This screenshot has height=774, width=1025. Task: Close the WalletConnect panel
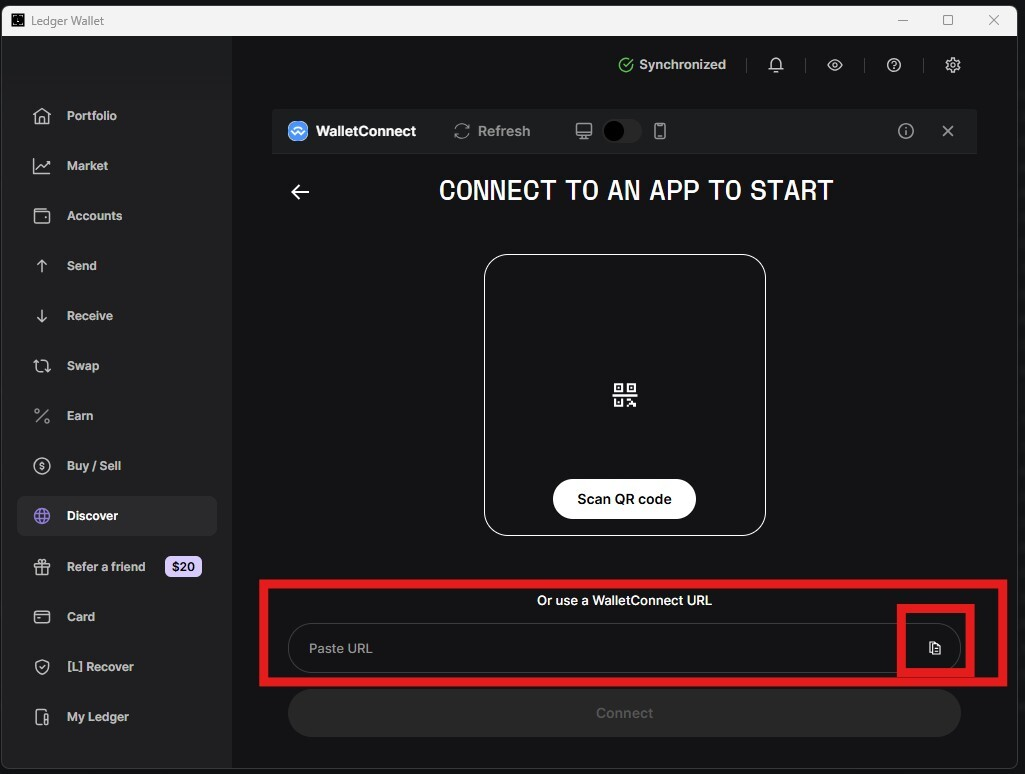coord(948,131)
